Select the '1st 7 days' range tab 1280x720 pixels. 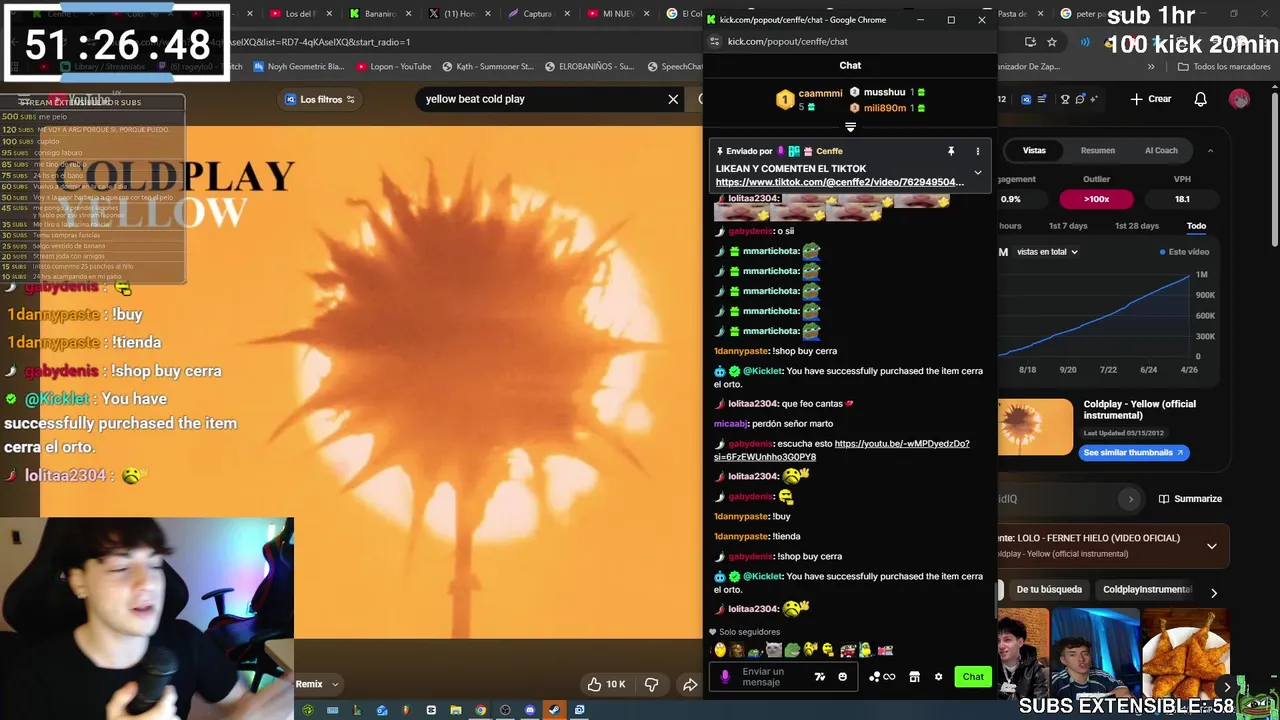[x=1068, y=226]
